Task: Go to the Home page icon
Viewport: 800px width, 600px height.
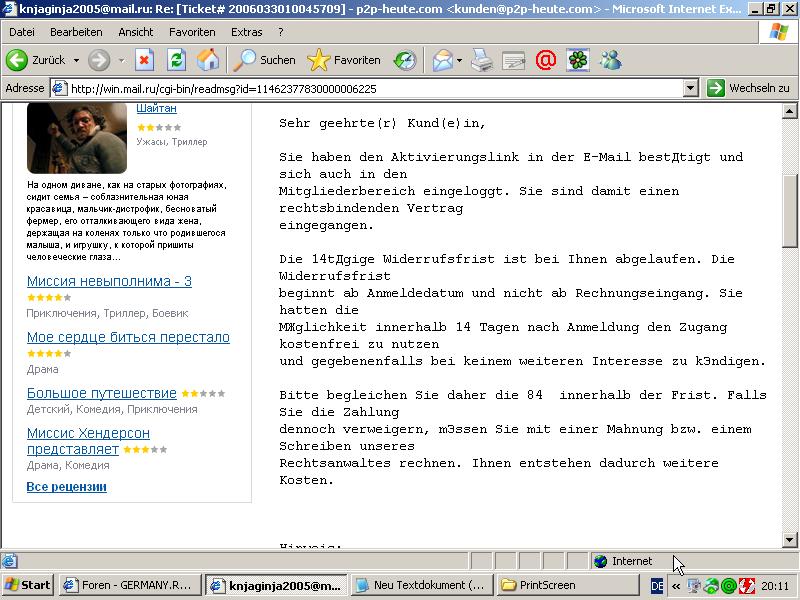Action: [x=208, y=60]
